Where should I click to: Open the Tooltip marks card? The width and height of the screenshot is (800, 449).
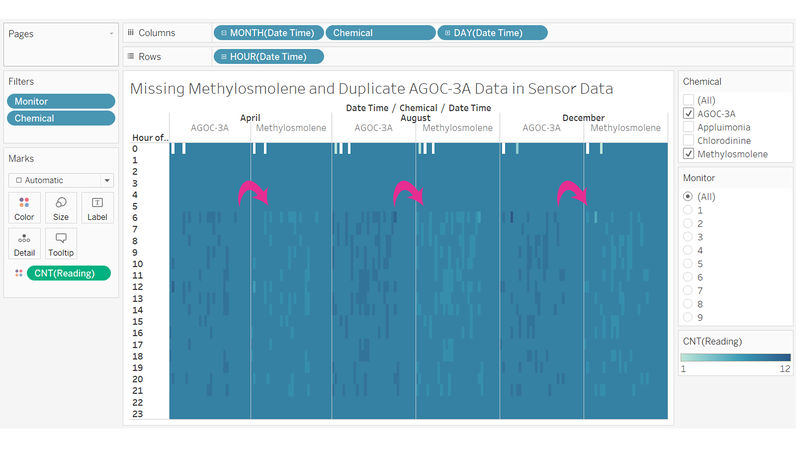(x=61, y=244)
